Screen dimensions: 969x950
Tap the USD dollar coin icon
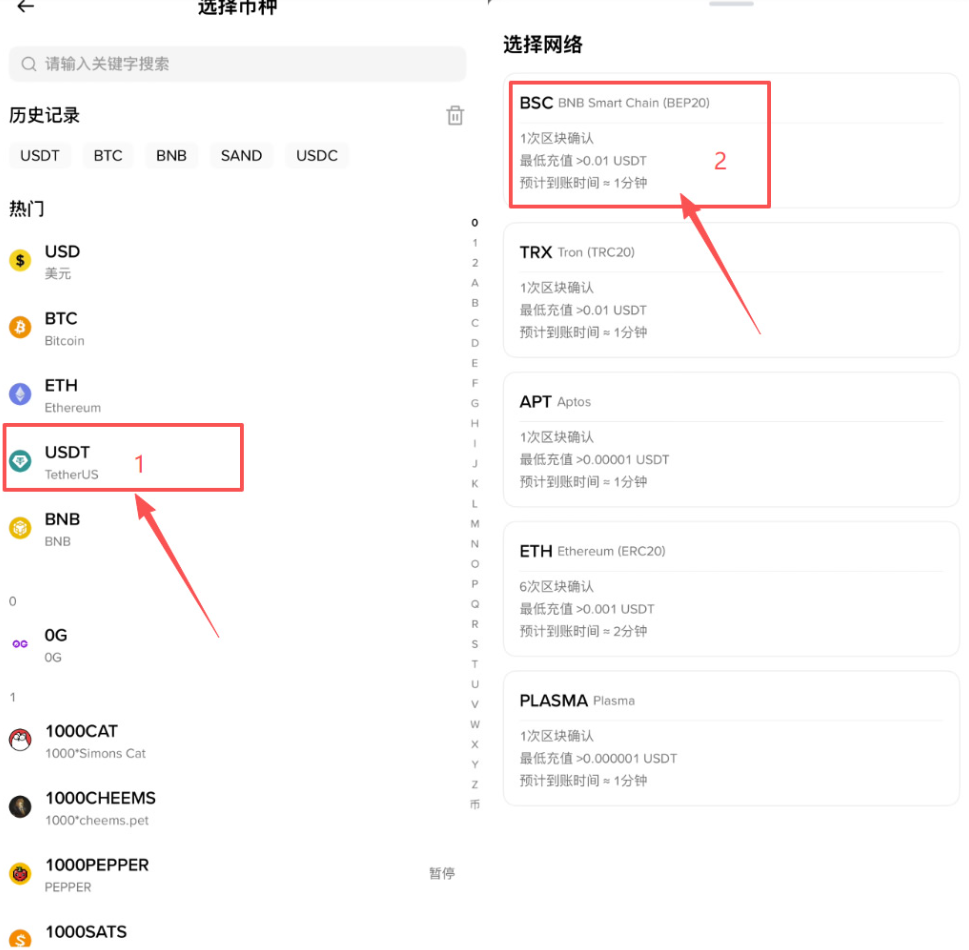click(20, 261)
